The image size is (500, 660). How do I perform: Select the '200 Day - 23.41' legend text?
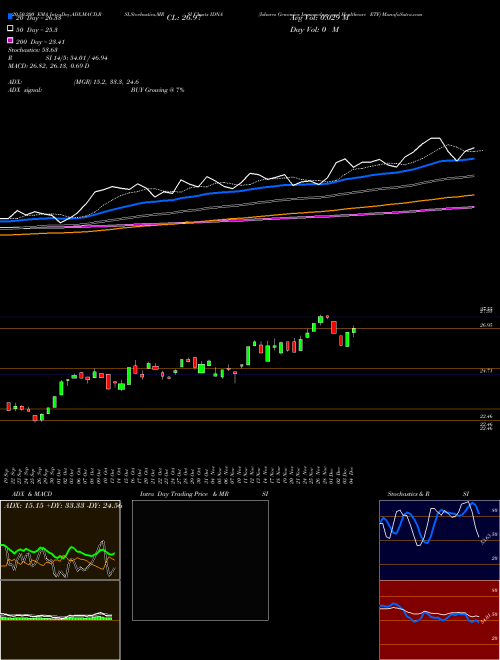[40, 42]
